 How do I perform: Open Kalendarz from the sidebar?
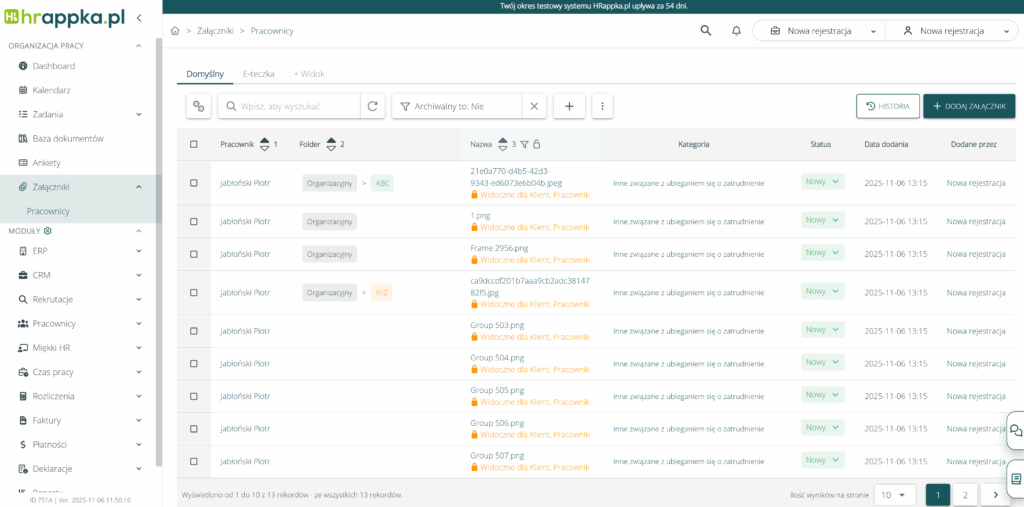tap(51, 90)
